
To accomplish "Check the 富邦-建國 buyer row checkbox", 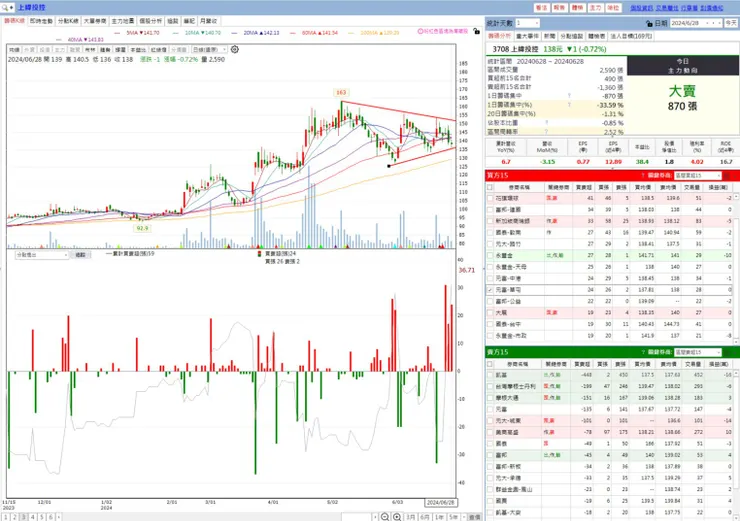I will pos(490,210).
